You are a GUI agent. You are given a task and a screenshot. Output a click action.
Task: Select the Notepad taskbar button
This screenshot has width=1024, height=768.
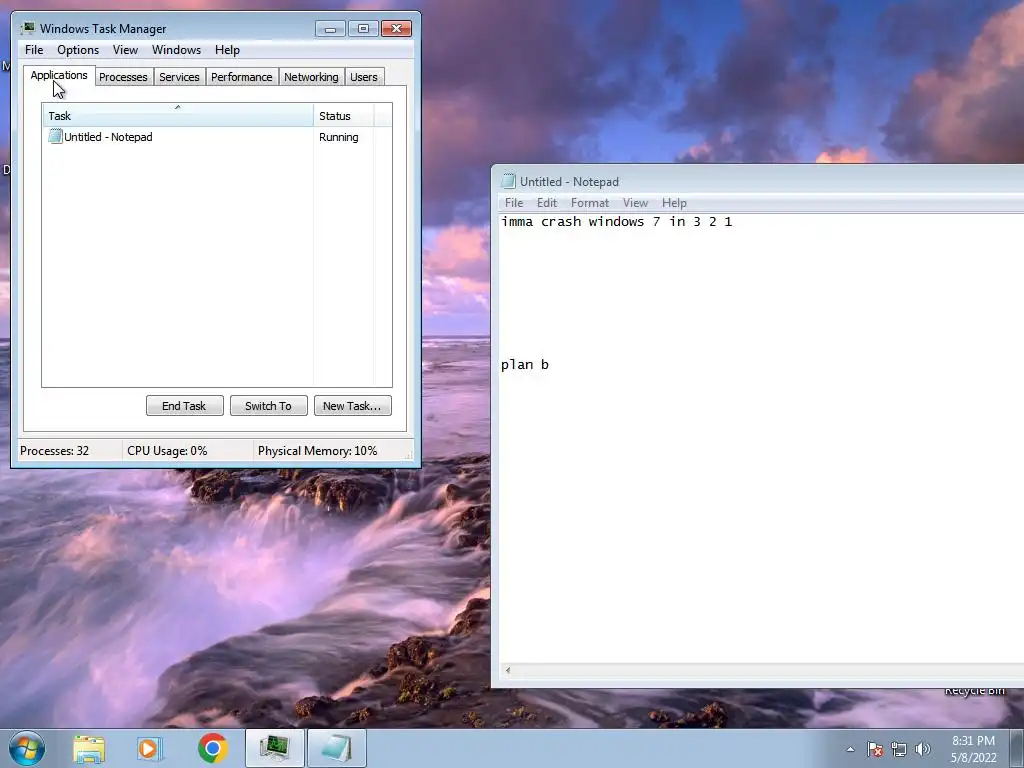[x=336, y=748]
